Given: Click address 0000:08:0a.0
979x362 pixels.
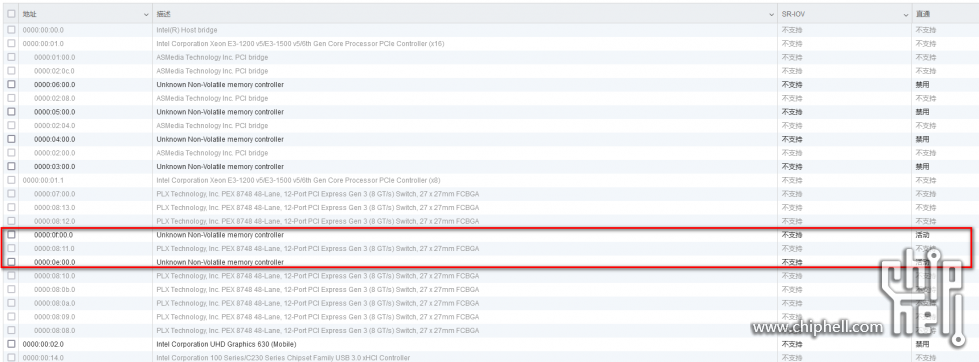Looking at the screenshot, I should tap(54, 303).
